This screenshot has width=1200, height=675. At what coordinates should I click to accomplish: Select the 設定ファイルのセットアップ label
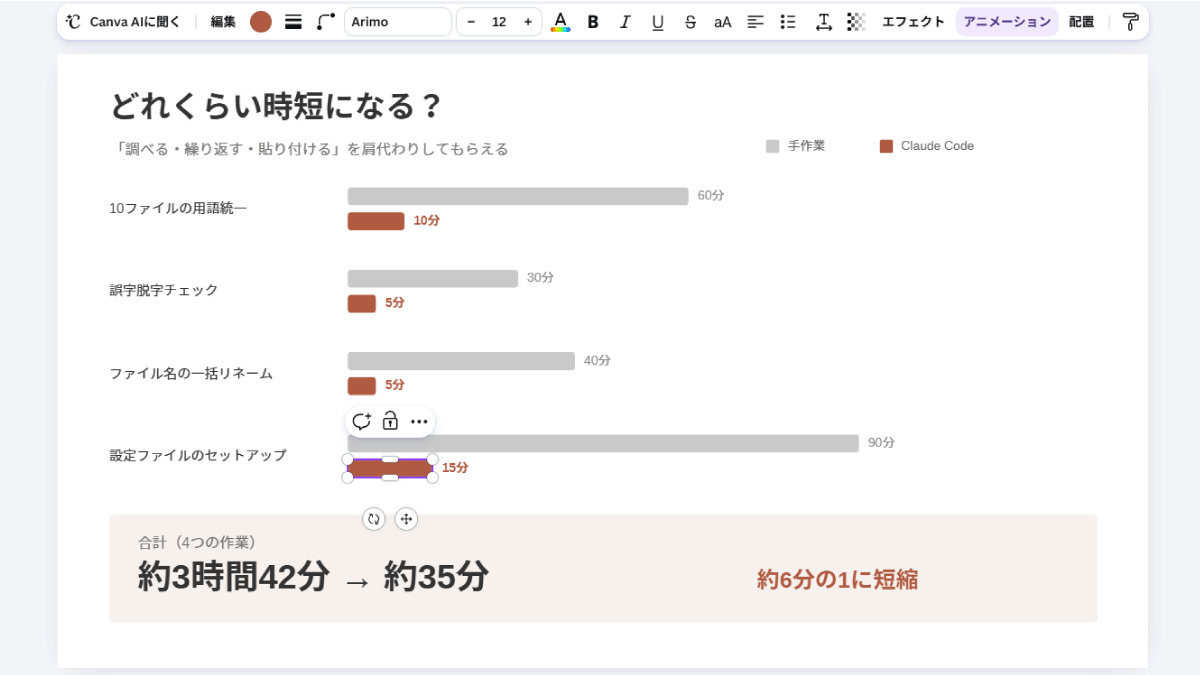coord(198,455)
